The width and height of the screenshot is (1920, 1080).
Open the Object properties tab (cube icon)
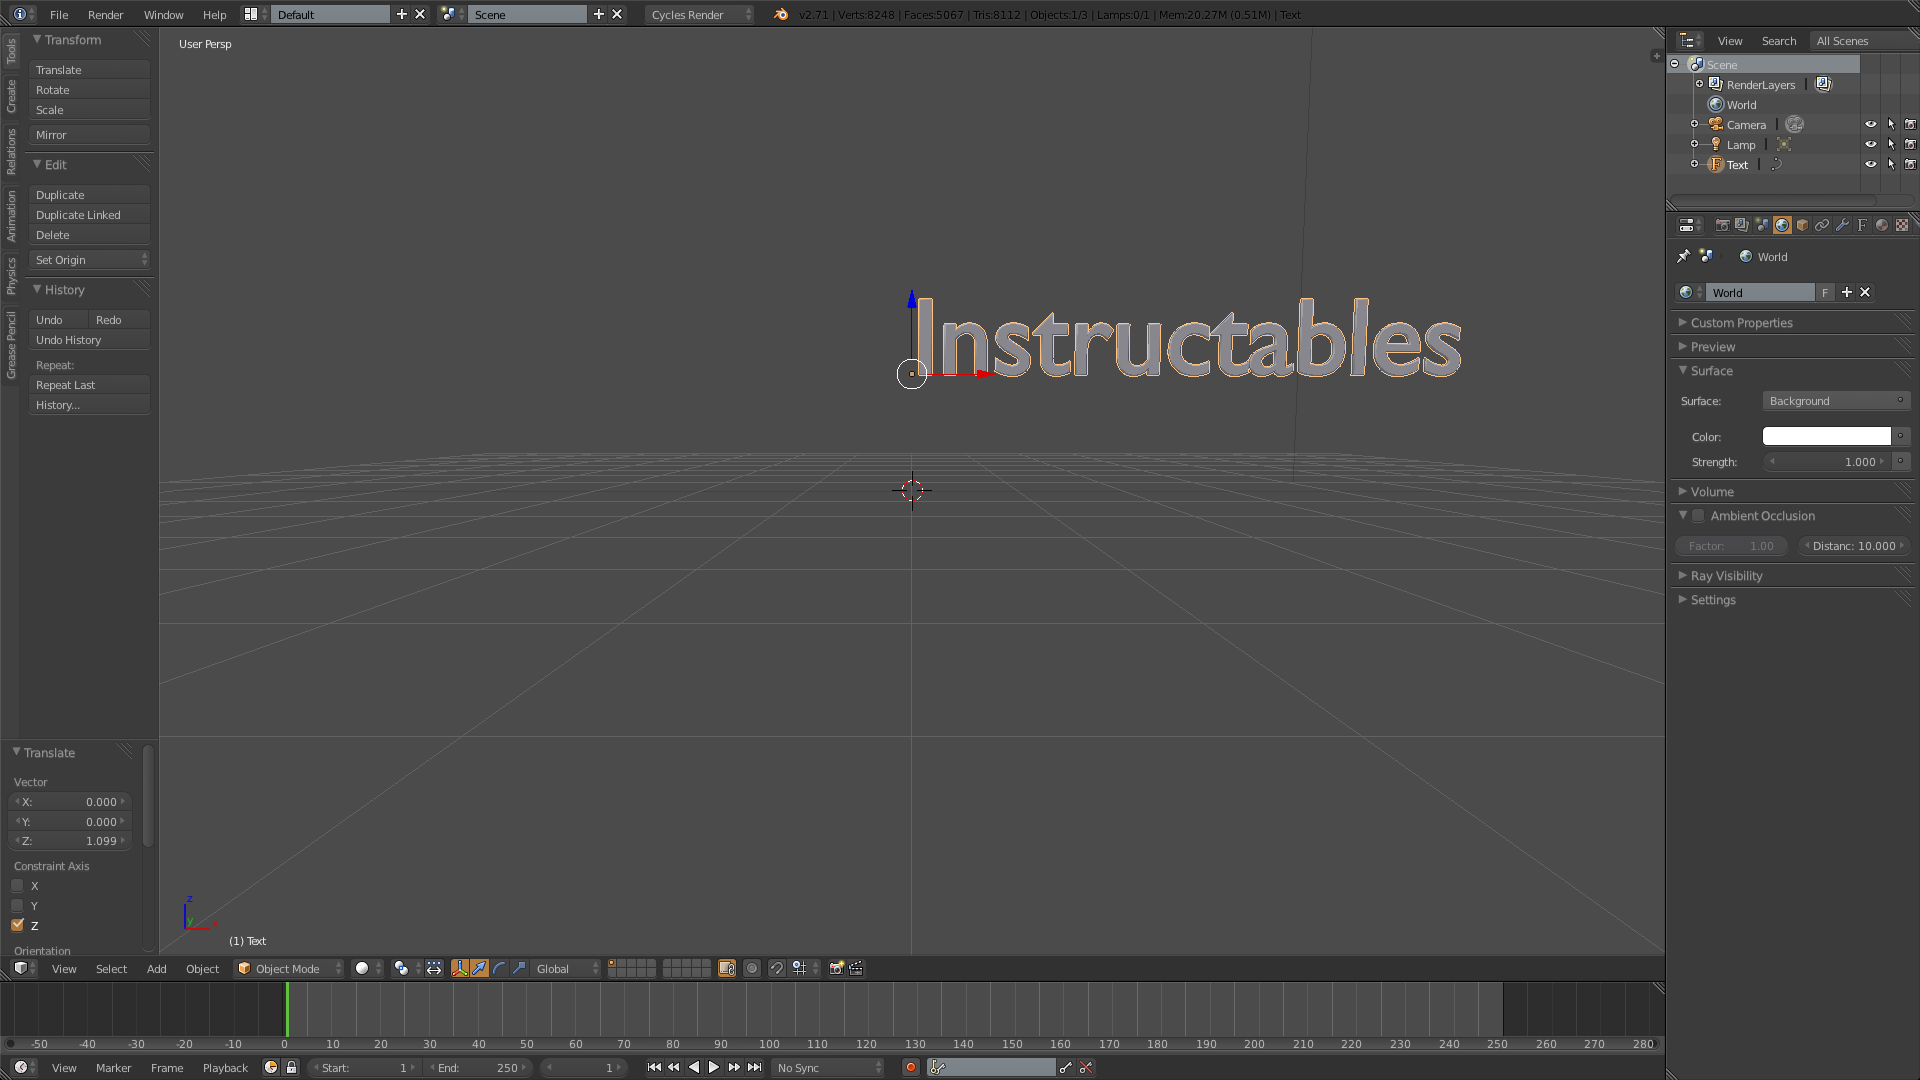(1802, 225)
